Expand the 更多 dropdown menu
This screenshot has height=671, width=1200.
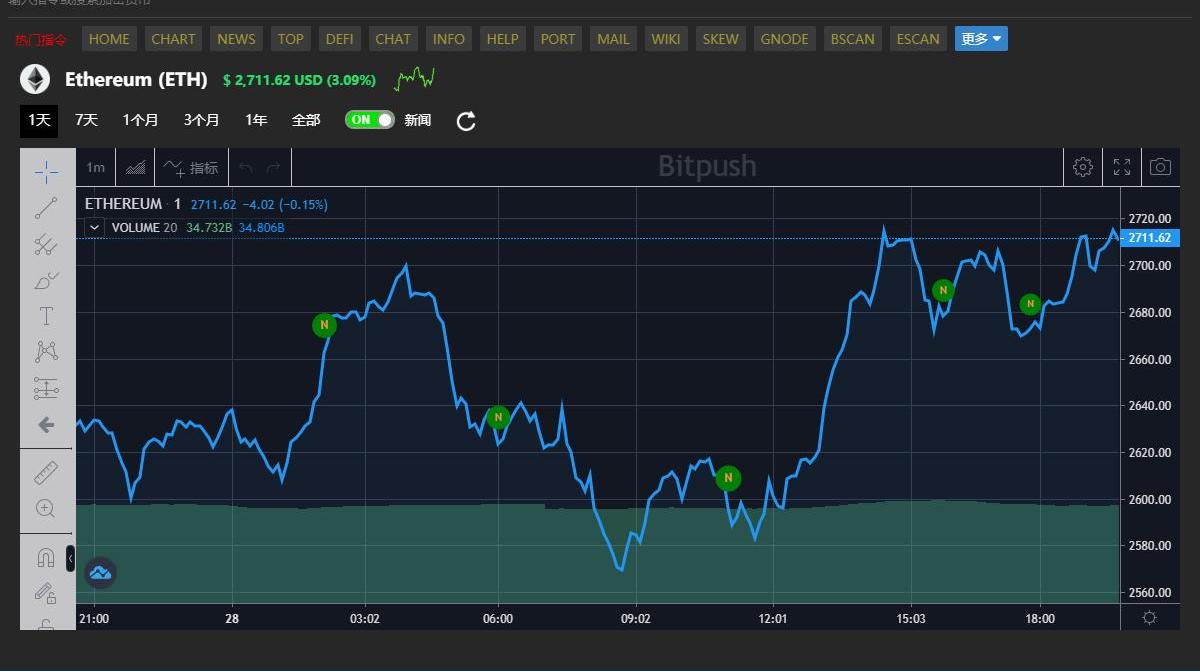980,39
